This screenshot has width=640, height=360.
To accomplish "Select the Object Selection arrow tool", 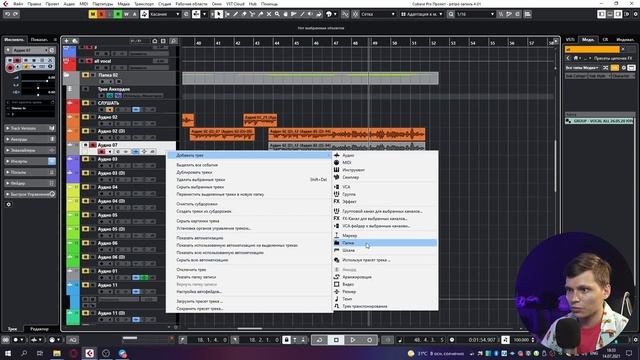I will click(219, 14).
